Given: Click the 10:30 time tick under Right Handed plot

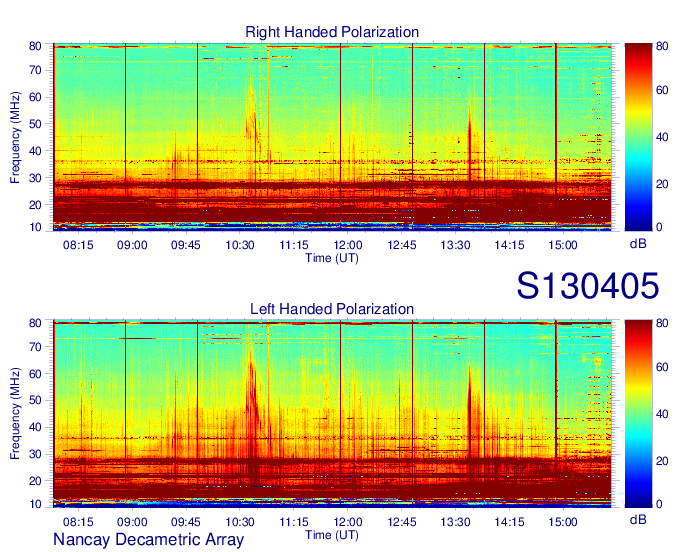Looking at the screenshot, I should 240,245.
